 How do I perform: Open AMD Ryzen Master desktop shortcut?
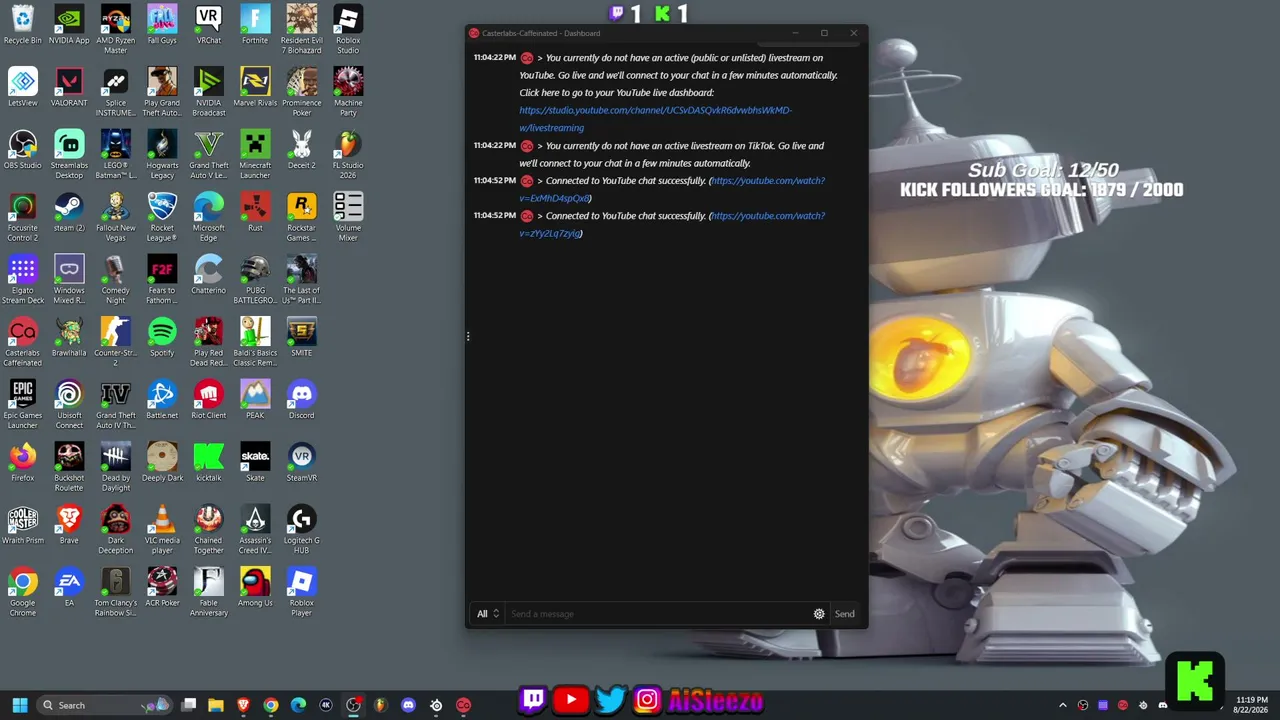(x=115, y=30)
